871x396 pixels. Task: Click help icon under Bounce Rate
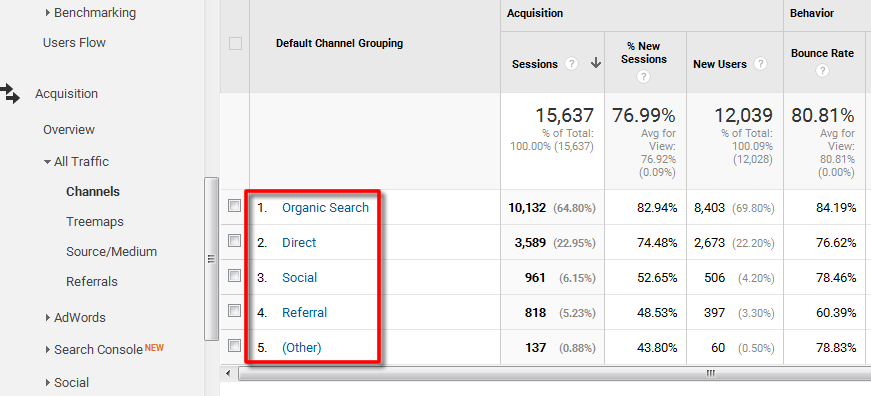coord(823,71)
